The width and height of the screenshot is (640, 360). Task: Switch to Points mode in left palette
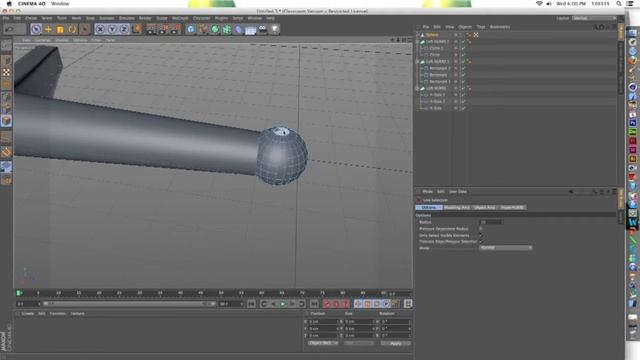[x=6, y=97]
